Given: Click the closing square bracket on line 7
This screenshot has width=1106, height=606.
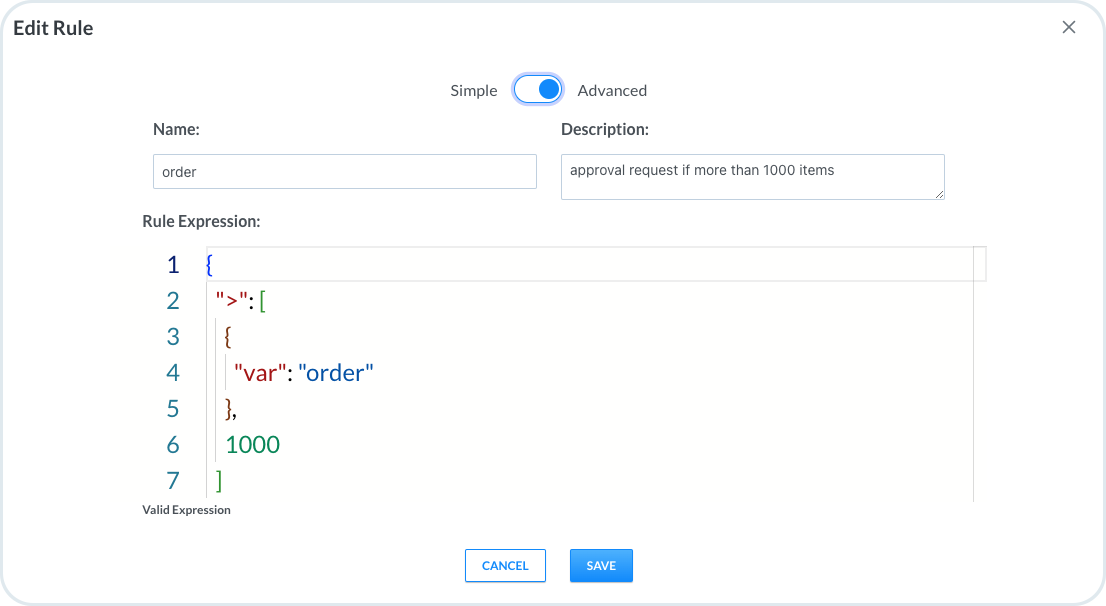Looking at the screenshot, I should [x=219, y=481].
